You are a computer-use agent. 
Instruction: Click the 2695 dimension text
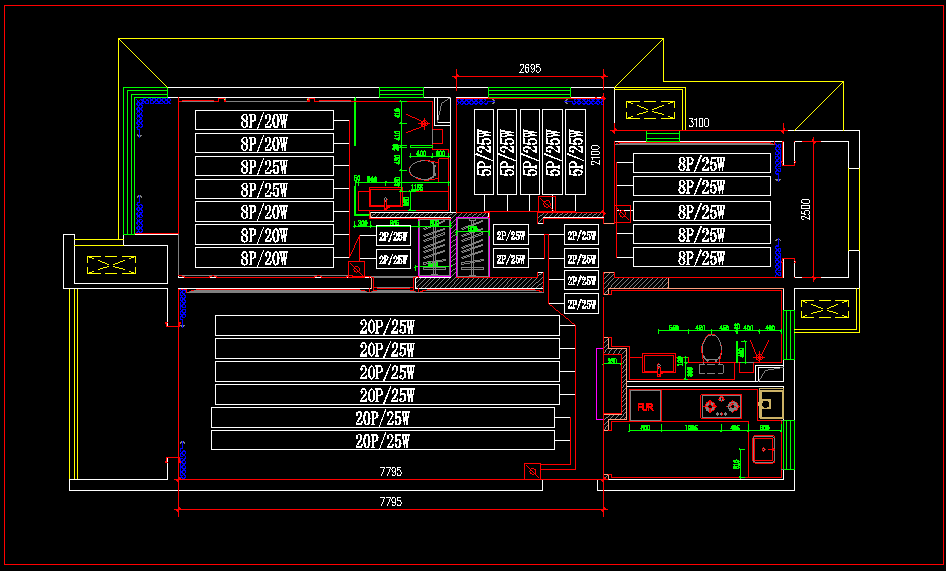pos(530,69)
